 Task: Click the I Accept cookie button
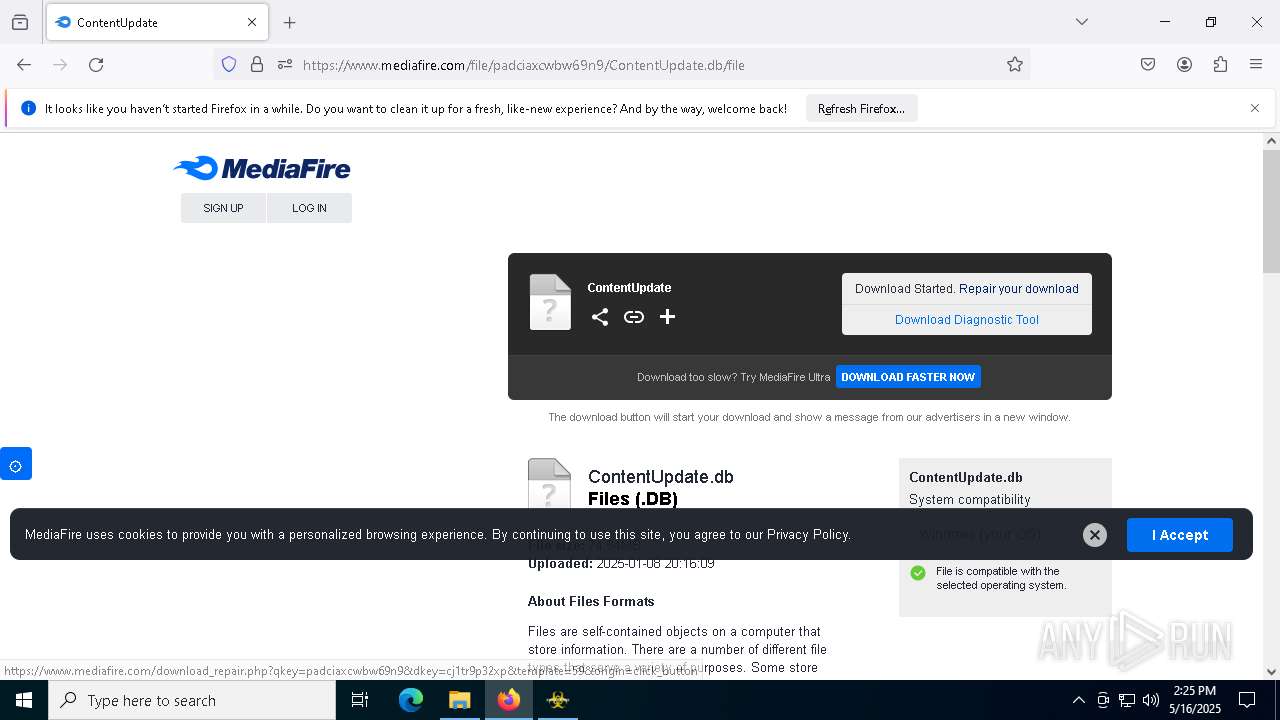click(1180, 535)
